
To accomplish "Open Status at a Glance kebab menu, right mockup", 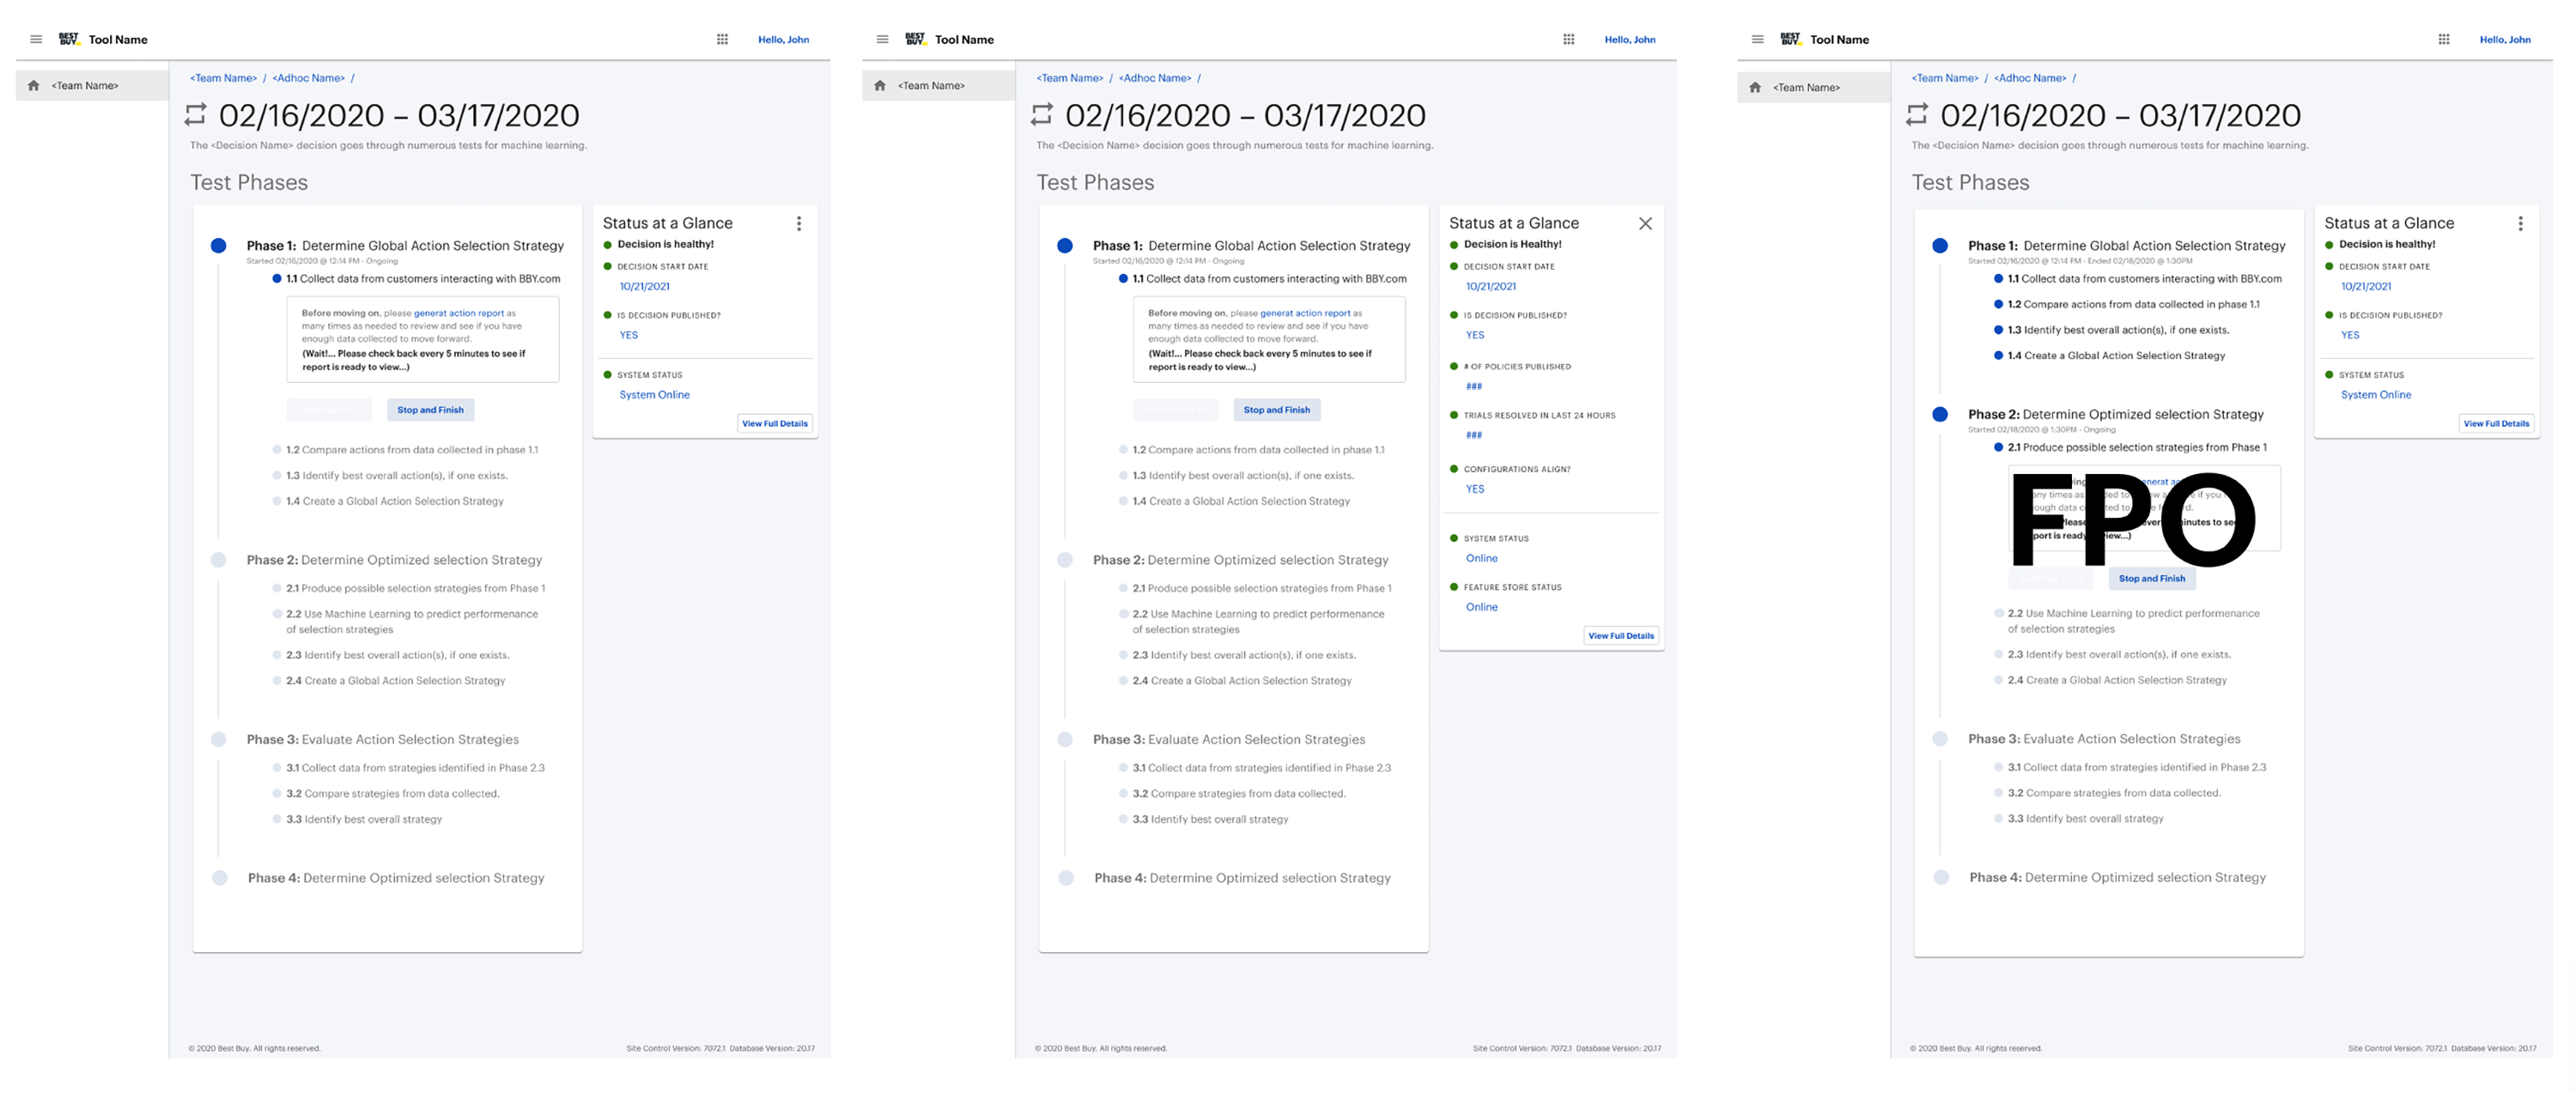I will pos(2520,224).
